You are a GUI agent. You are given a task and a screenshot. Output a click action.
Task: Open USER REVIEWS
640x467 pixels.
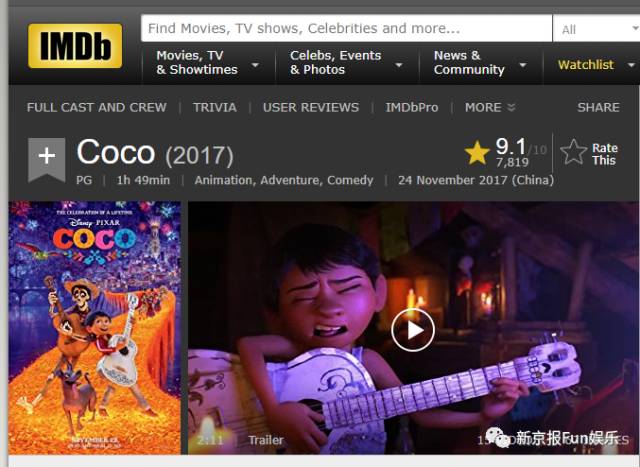pos(311,107)
